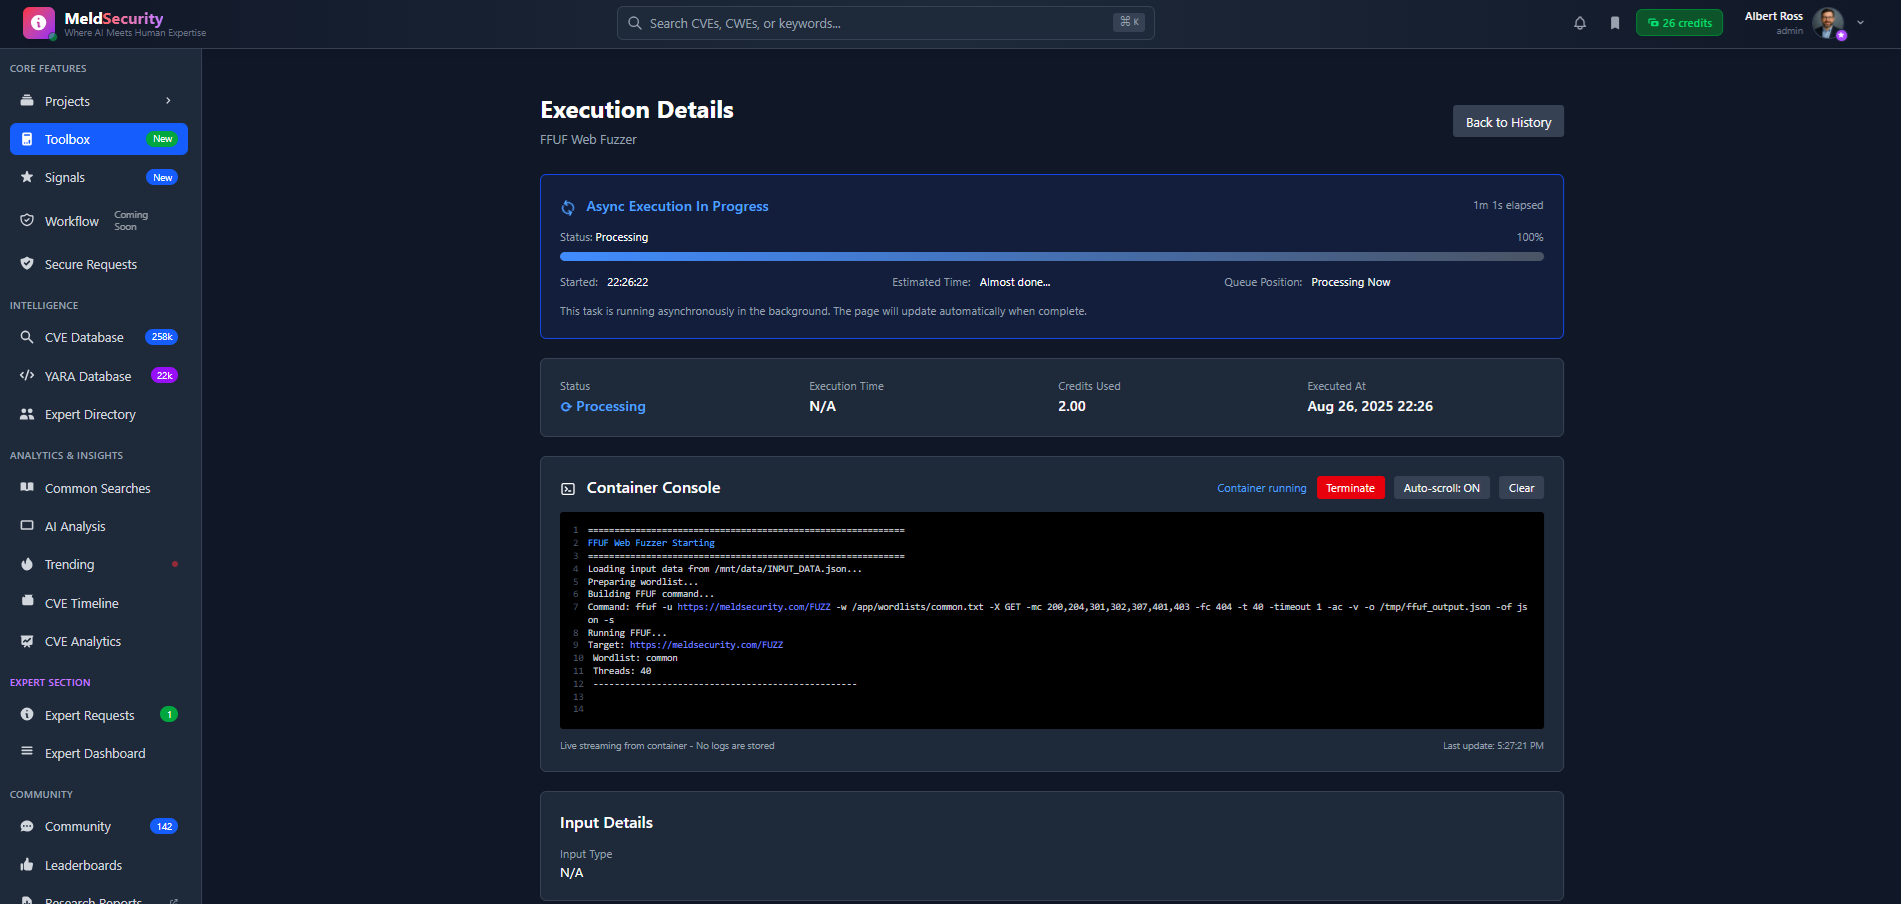Click the CVE Timeline calendar icon
1901x904 pixels.
click(27, 603)
